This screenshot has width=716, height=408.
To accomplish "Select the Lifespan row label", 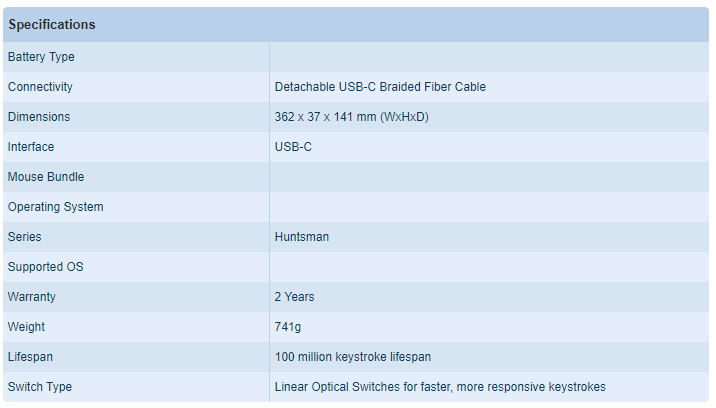I will pyautogui.click(x=31, y=357).
